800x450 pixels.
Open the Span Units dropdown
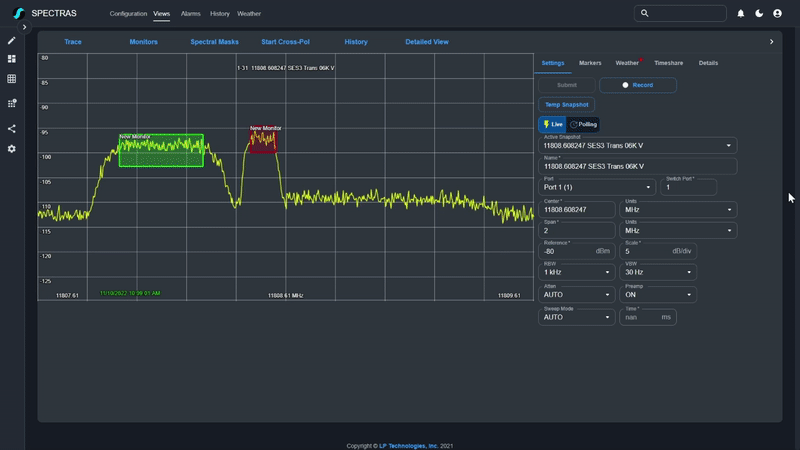[x=678, y=231]
